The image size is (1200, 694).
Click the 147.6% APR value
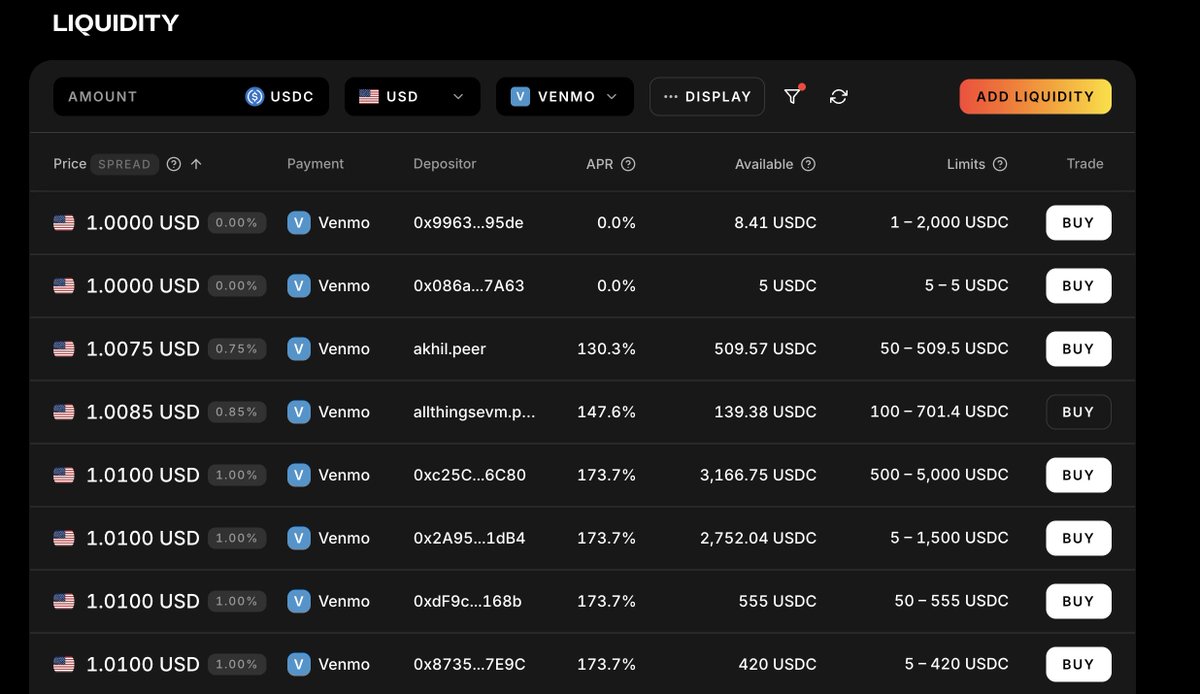click(606, 411)
